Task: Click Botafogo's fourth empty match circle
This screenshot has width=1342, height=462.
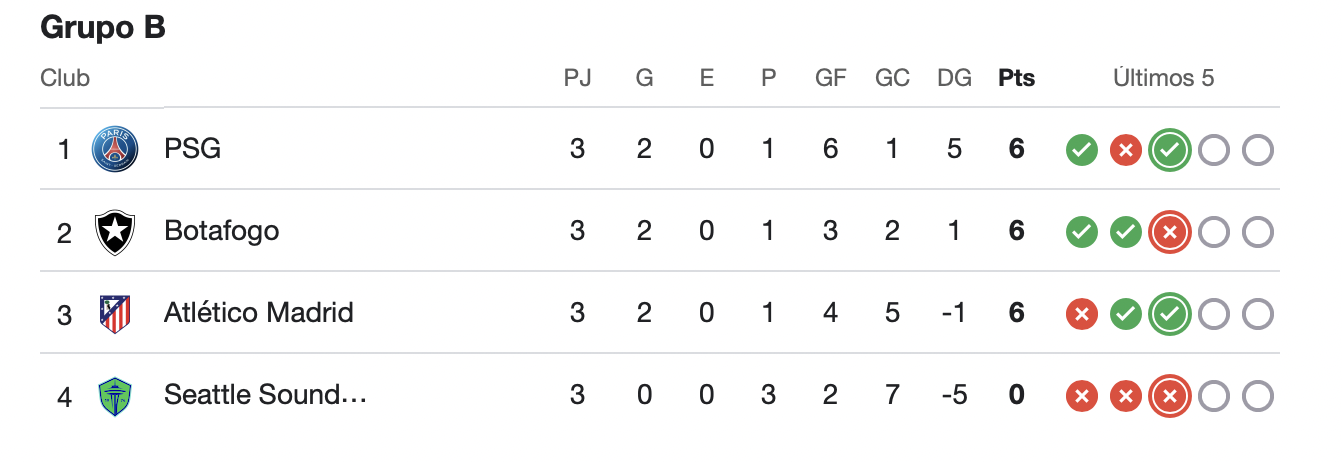Action: click(1213, 233)
